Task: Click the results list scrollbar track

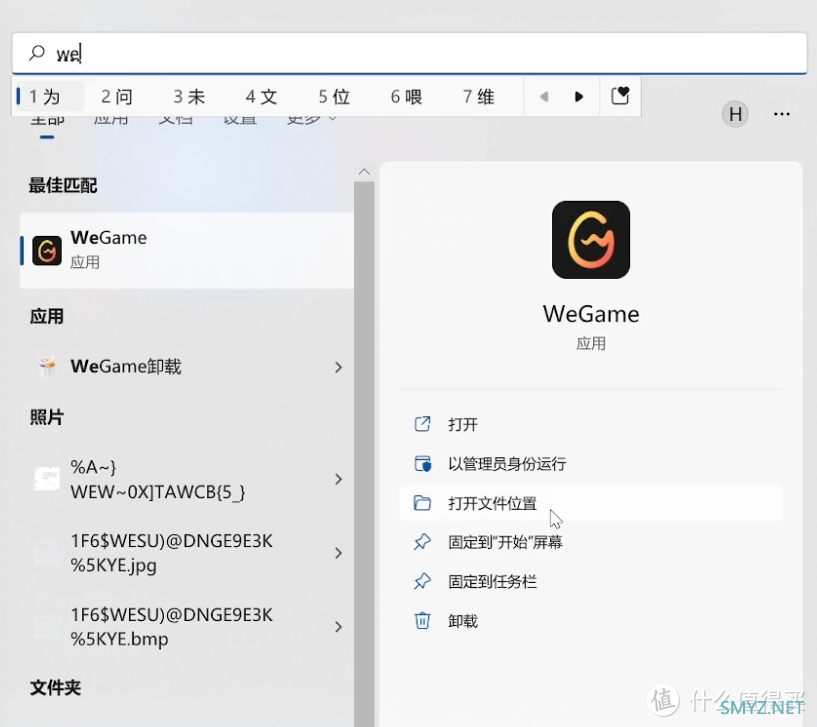Action: [364, 453]
